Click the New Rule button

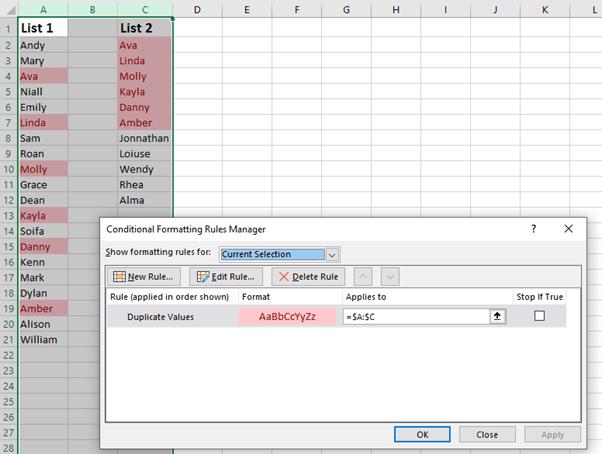pos(144,277)
